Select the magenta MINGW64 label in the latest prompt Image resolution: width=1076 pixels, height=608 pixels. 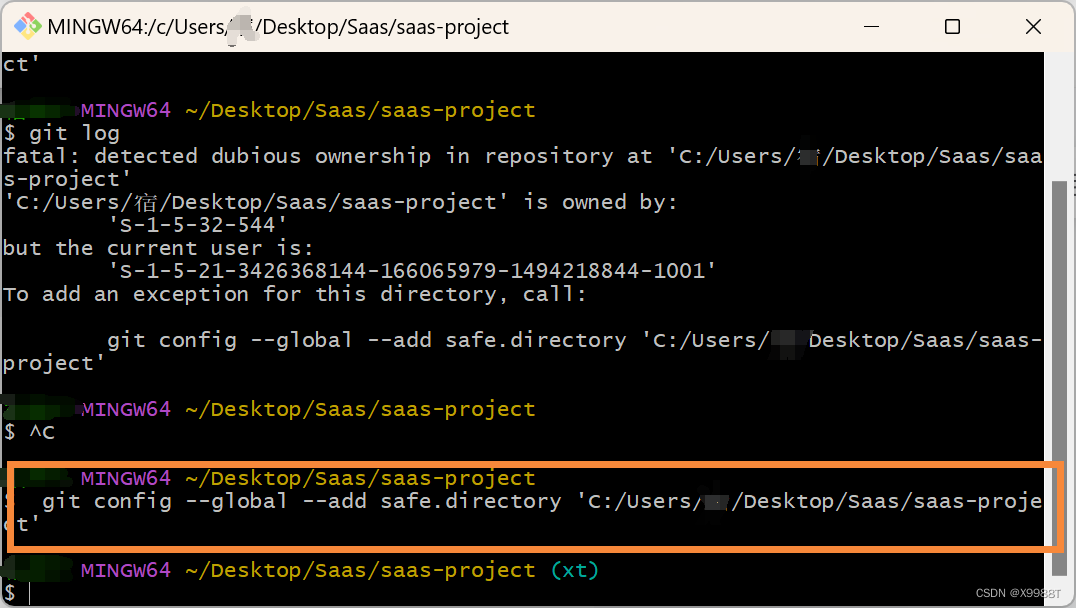pyautogui.click(x=126, y=570)
